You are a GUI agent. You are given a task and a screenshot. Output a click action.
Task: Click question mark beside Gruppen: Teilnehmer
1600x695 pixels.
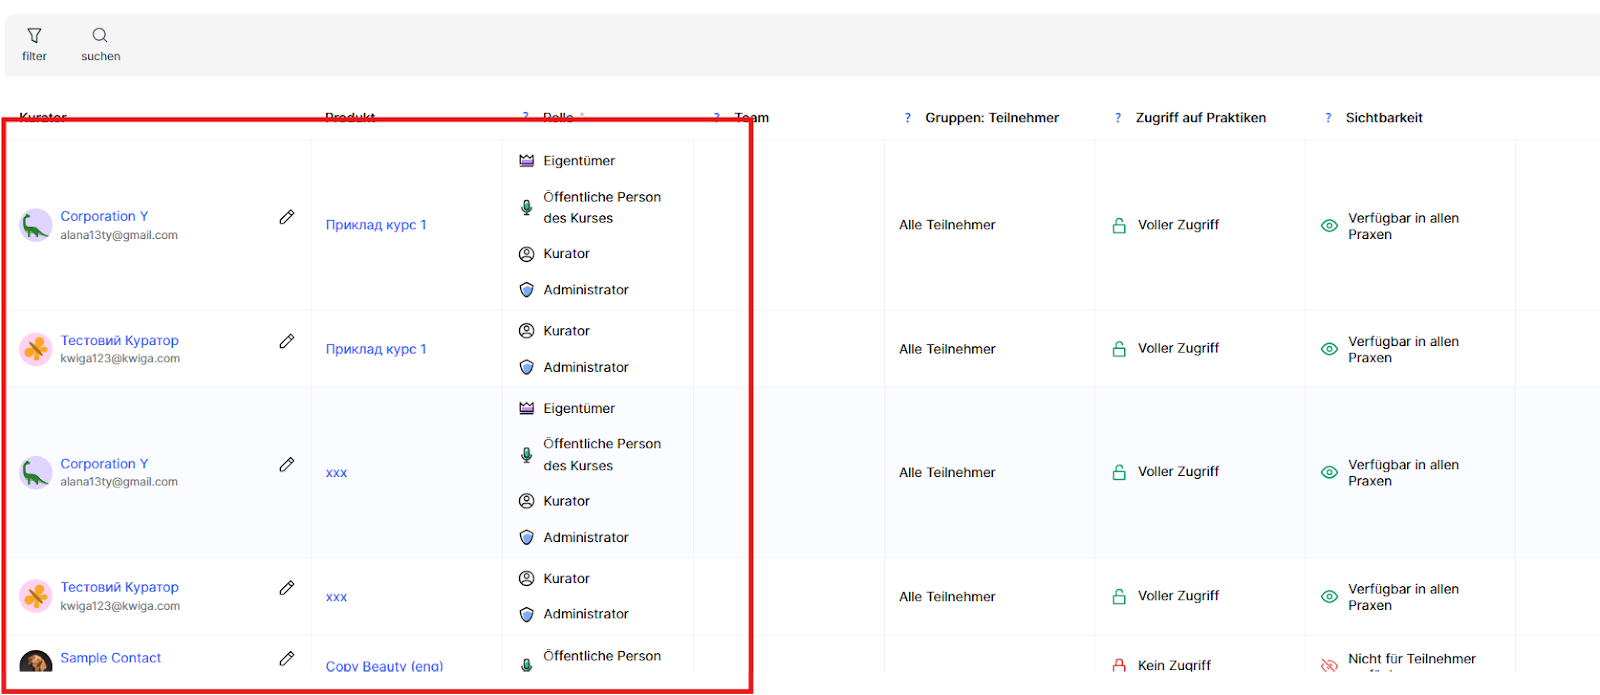908,118
